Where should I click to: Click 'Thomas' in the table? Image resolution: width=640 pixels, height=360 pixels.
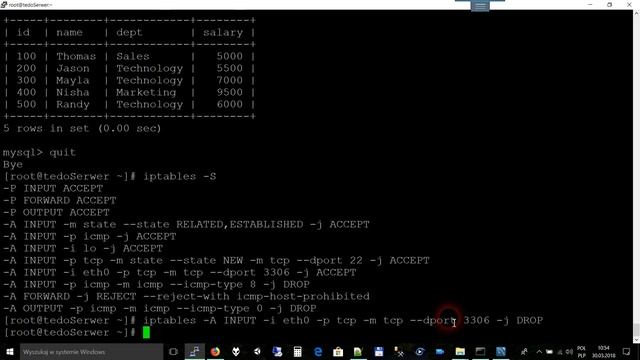tap(76, 56)
